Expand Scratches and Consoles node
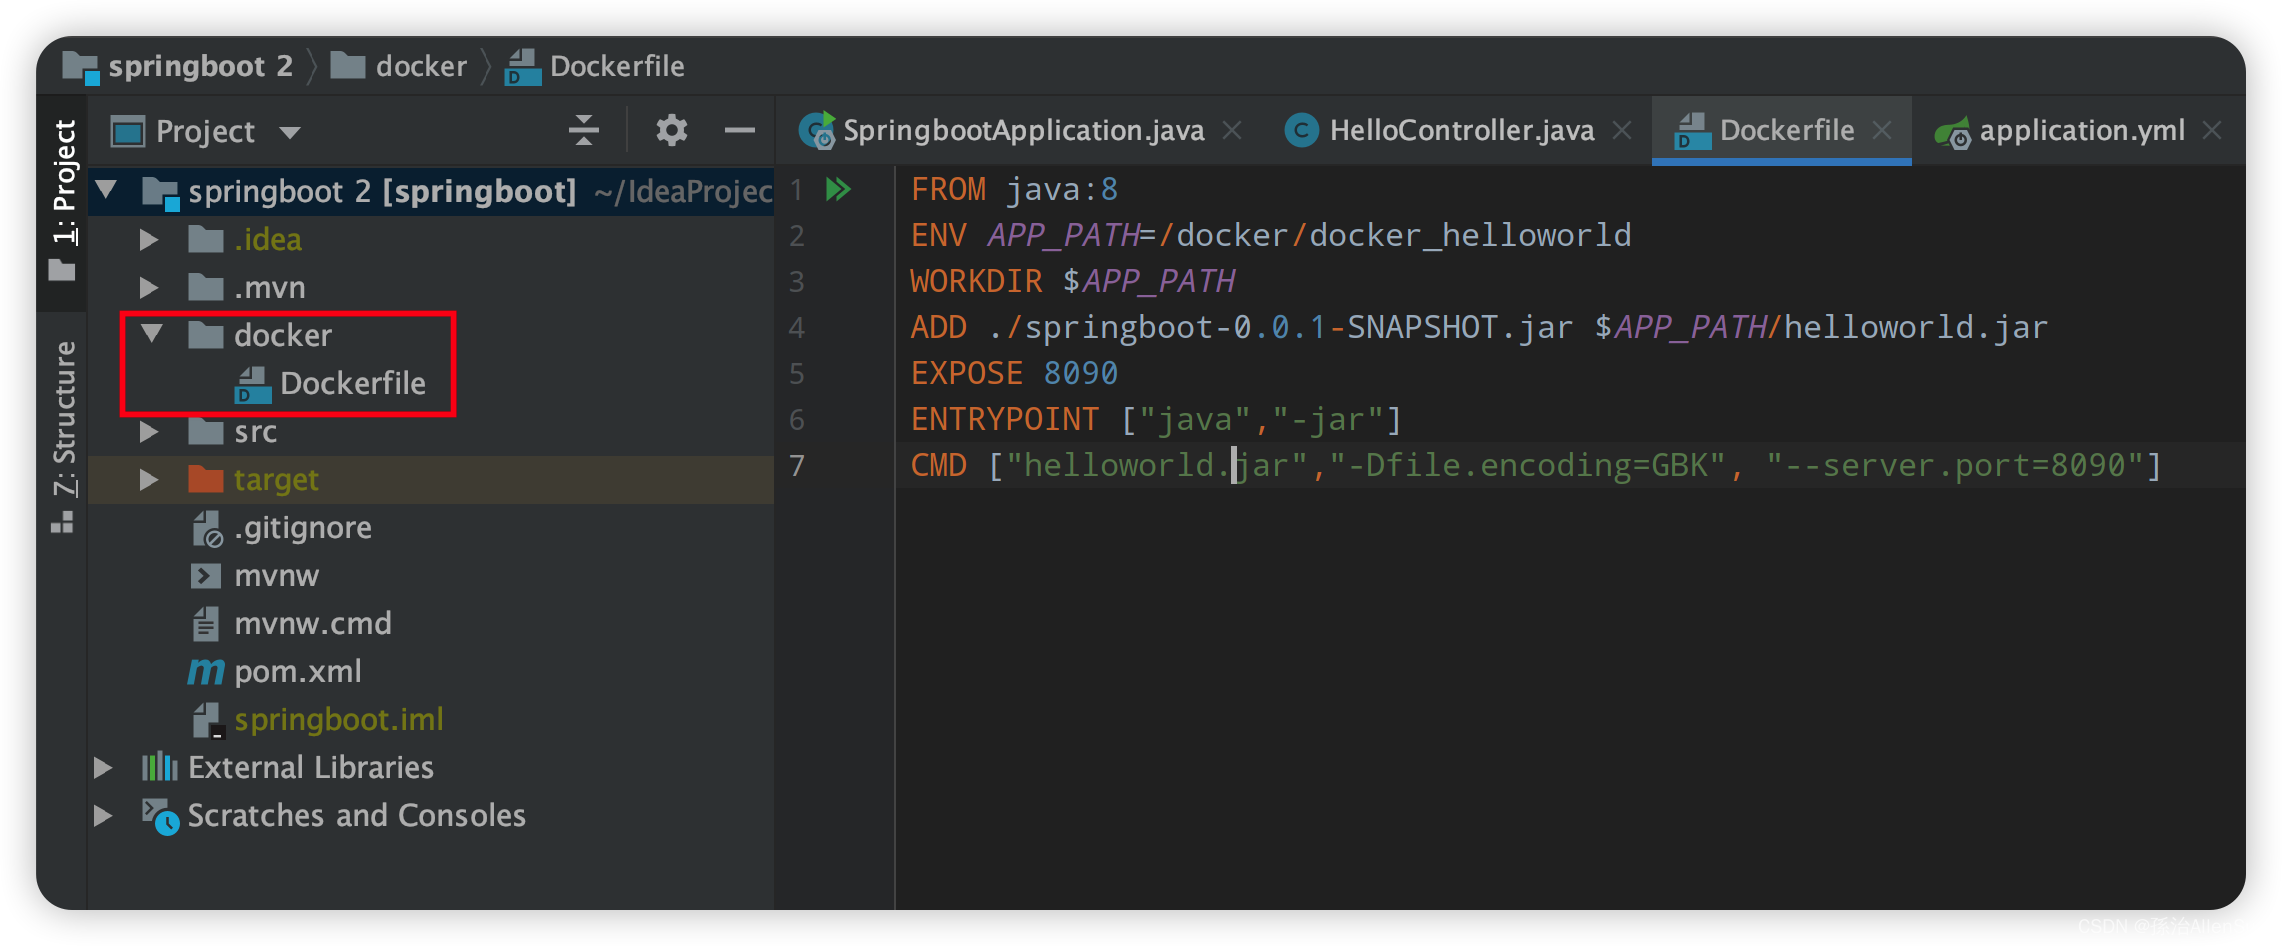The height and width of the screenshot is (946, 2282). (103, 815)
